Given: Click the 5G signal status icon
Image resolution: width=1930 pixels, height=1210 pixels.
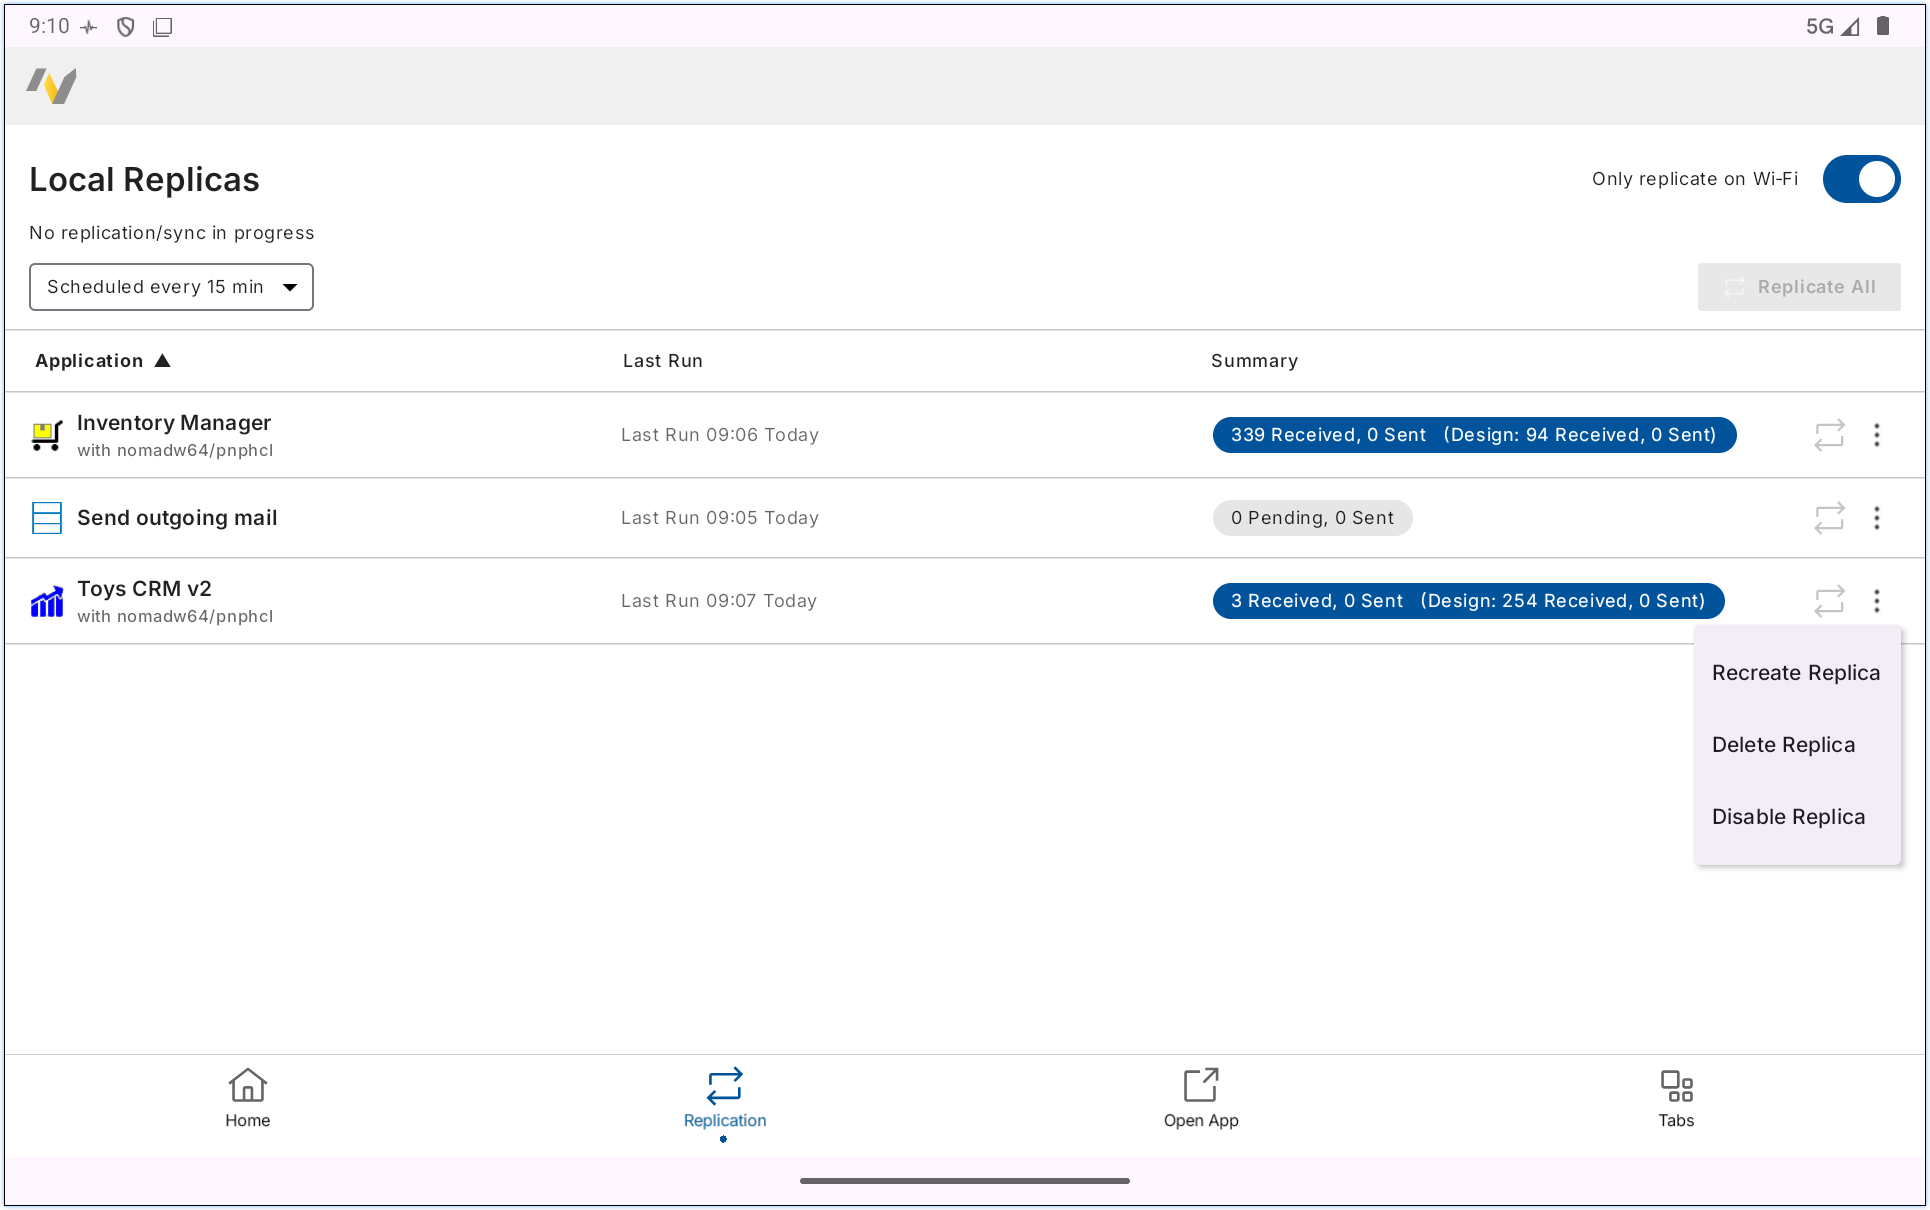Looking at the screenshot, I should coord(1832,27).
